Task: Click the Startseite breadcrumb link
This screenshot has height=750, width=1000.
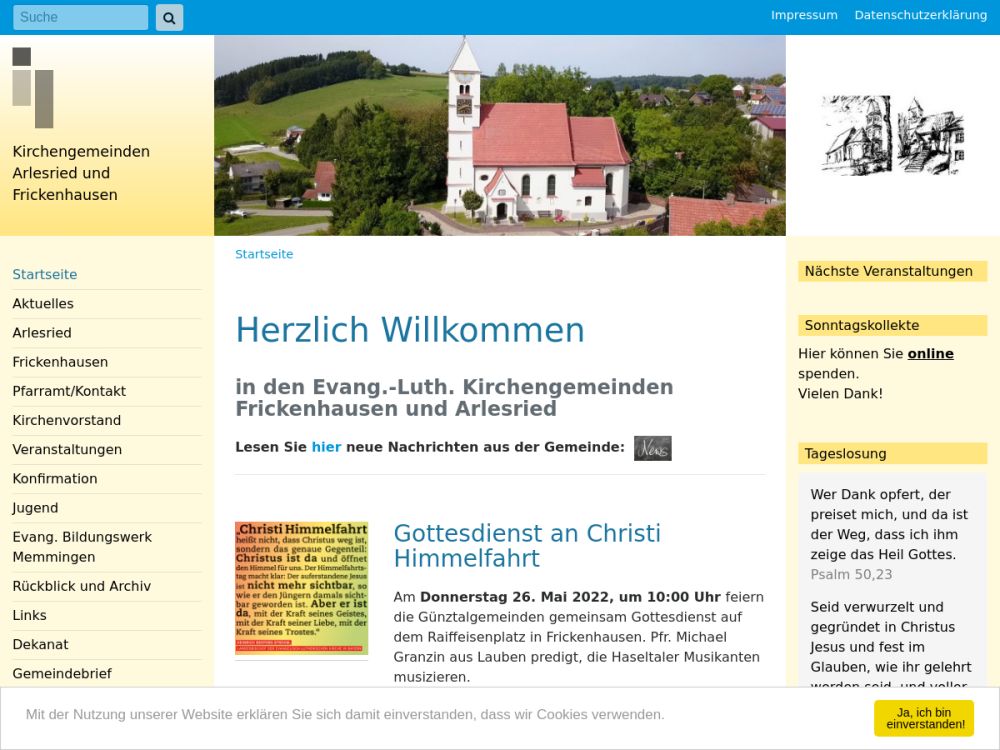Action: tap(264, 254)
